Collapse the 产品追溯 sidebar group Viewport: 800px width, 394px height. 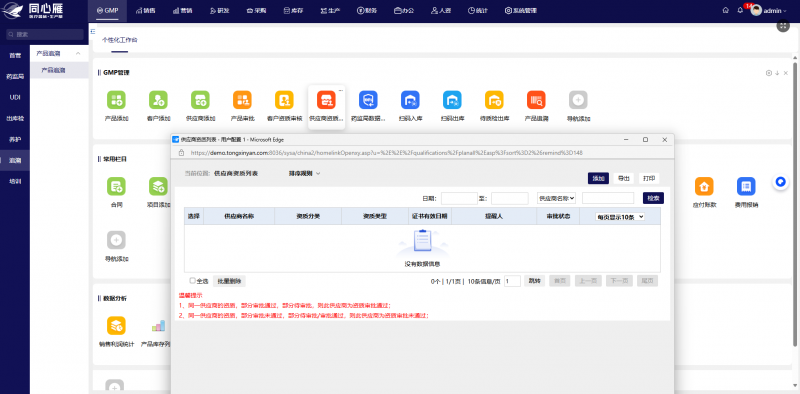coord(78,53)
